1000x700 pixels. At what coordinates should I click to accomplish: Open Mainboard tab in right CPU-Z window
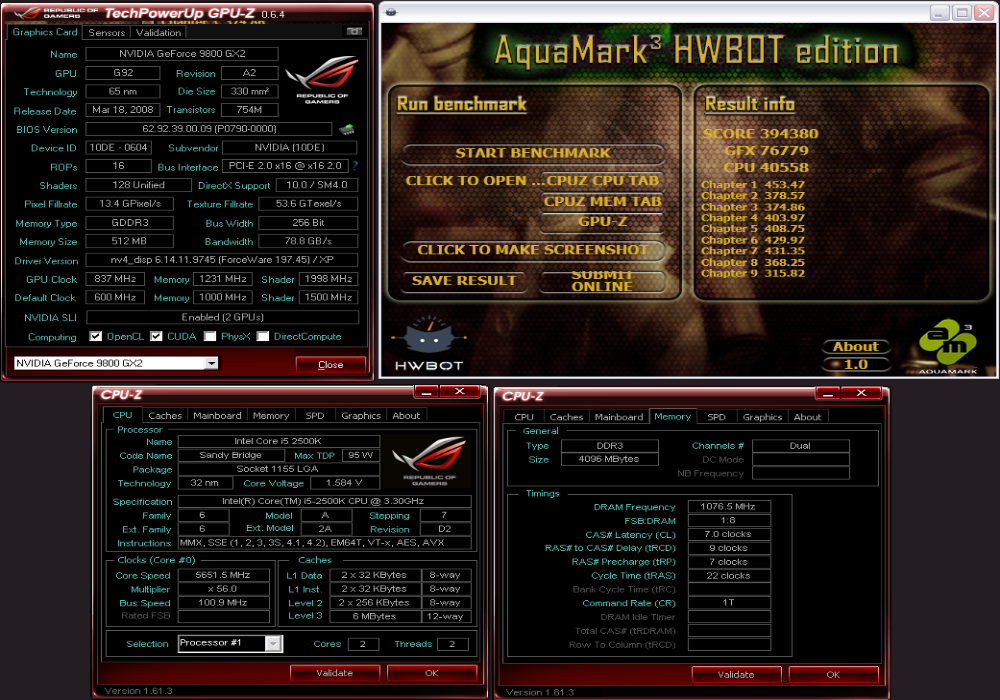[619, 417]
